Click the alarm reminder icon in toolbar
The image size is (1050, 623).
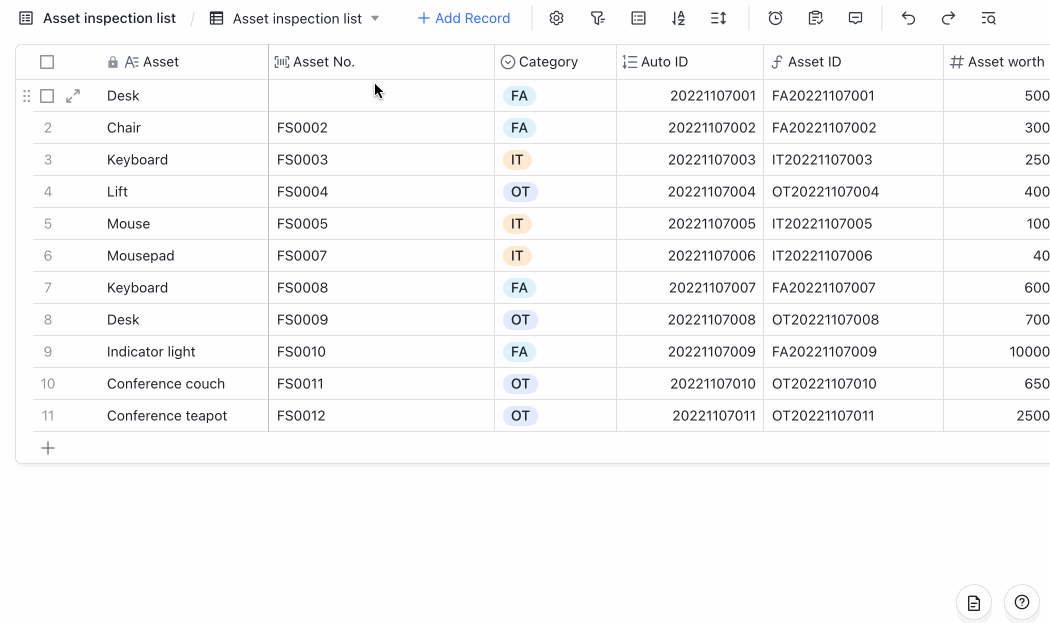(x=775, y=18)
